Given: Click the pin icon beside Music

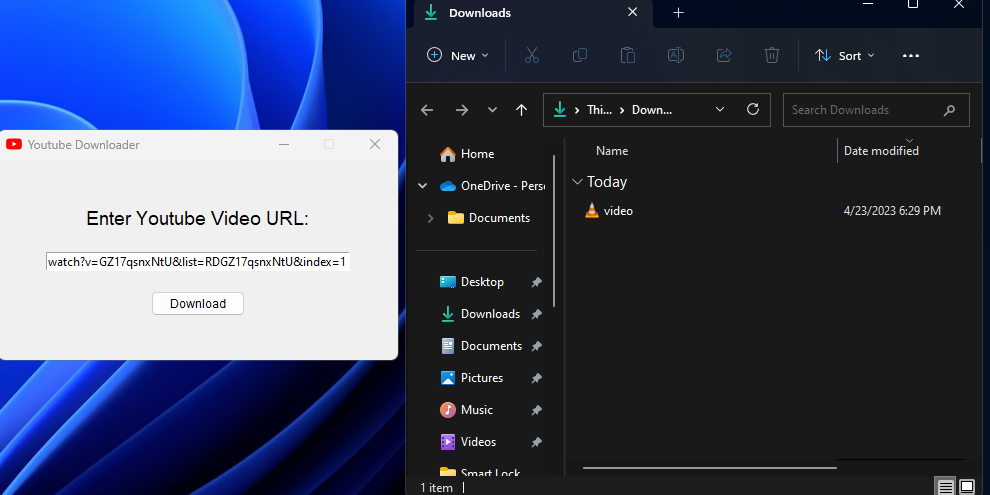Looking at the screenshot, I should click(536, 410).
